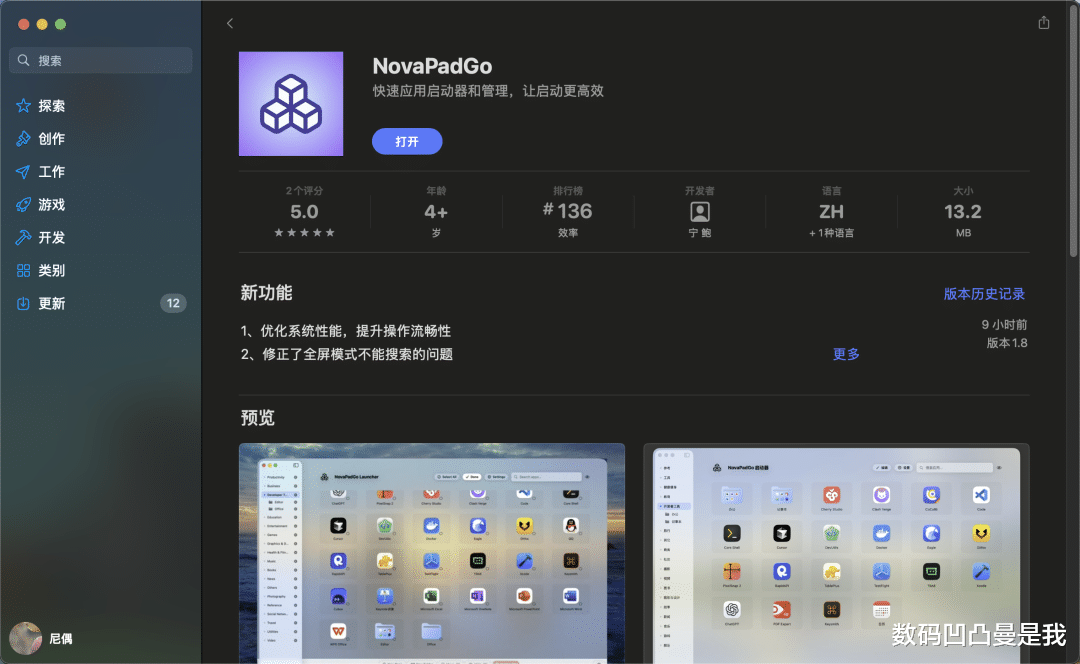Click the NovaPadGo app icon
The height and width of the screenshot is (664, 1080).
pyautogui.click(x=291, y=104)
